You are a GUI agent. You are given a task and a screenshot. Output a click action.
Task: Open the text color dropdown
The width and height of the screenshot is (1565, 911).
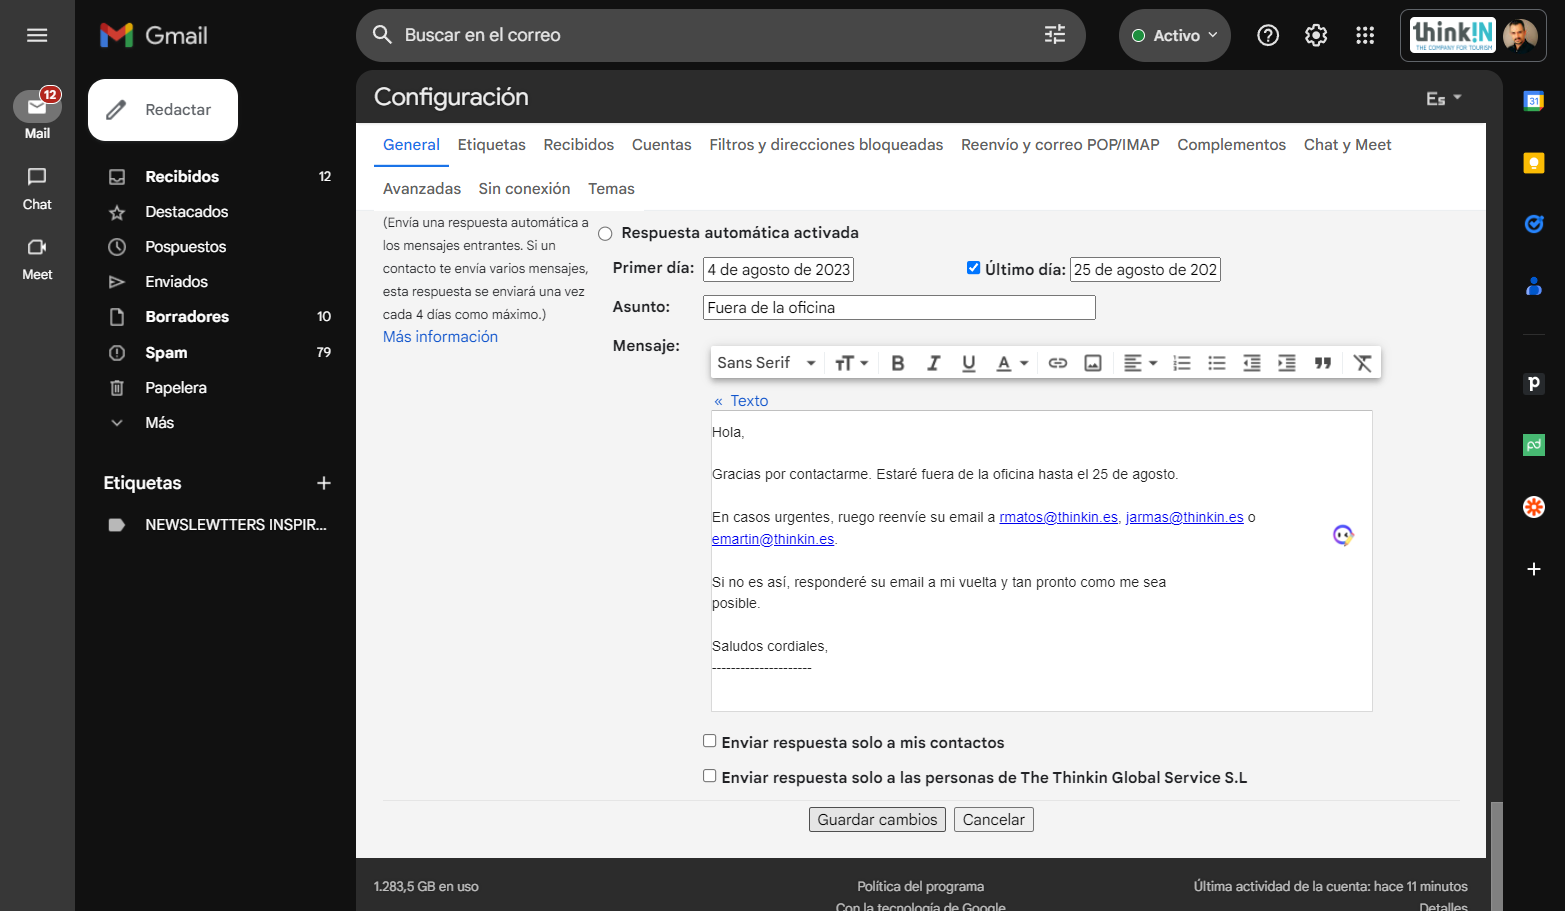click(1012, 363)
